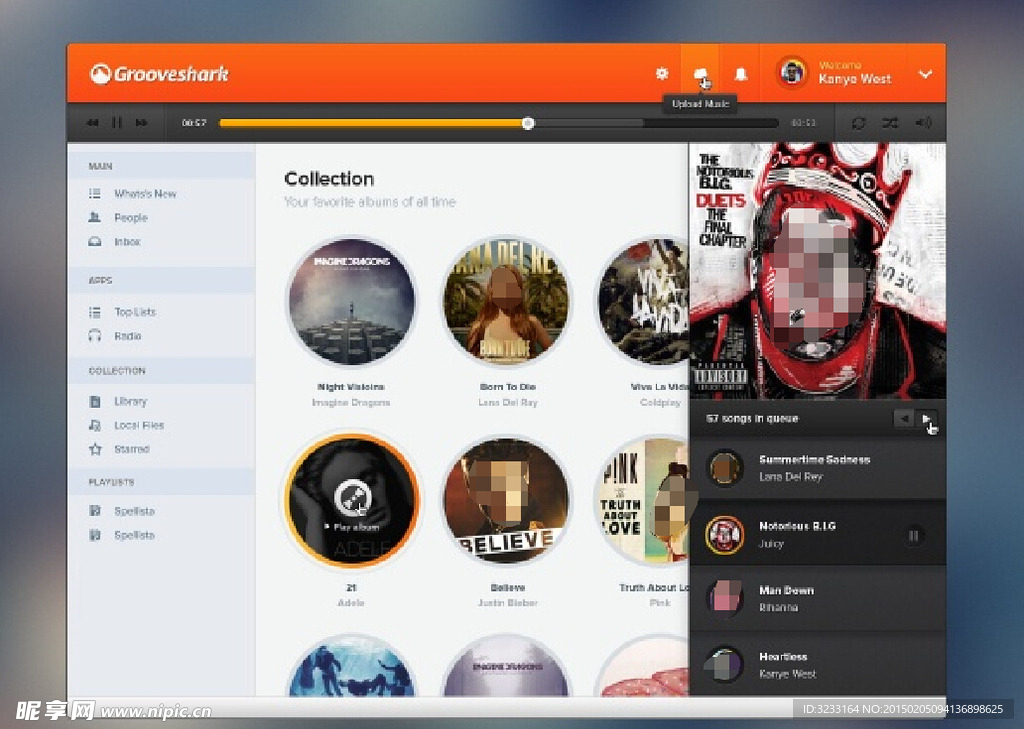
Task: Click the Grooveshark logo
Action: click(160, 74)
